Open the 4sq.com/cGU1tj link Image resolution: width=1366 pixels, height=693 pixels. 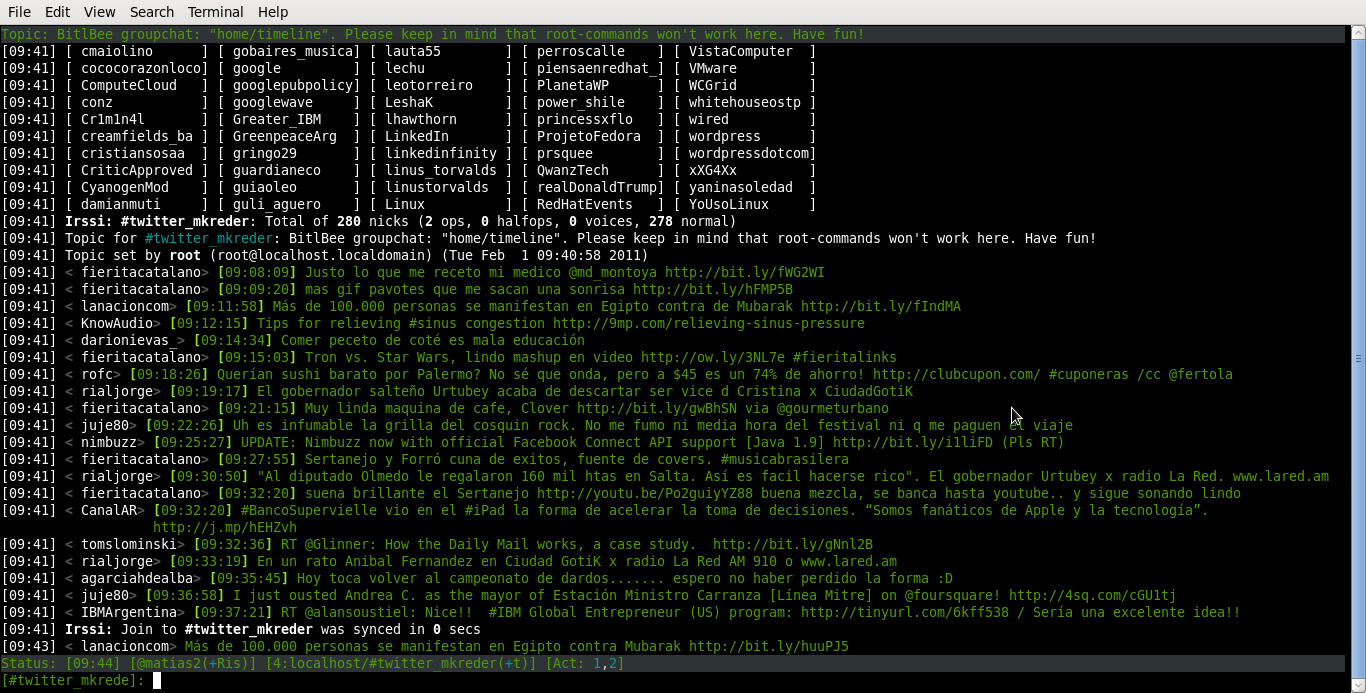point(1092,595)
